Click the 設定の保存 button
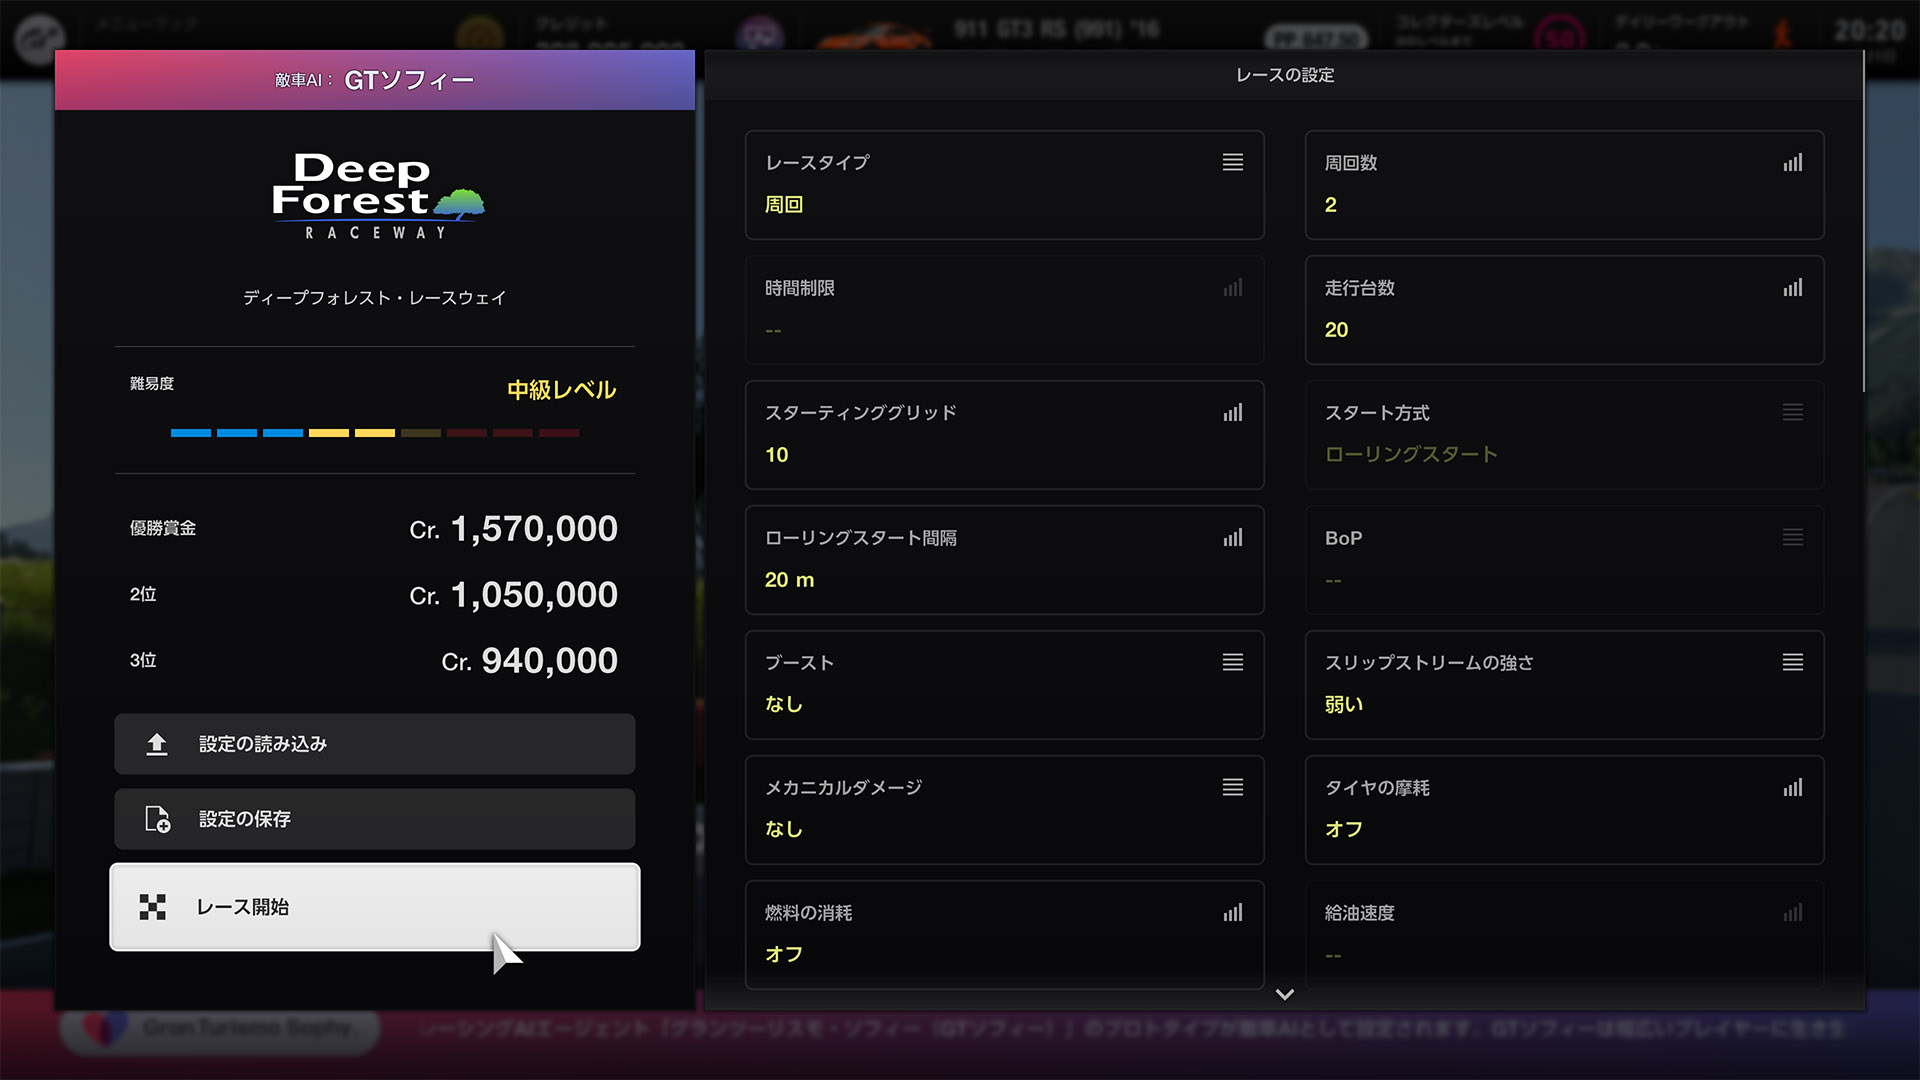The width and height of the screenshot is (1920, 1080). tap(375, 819)
